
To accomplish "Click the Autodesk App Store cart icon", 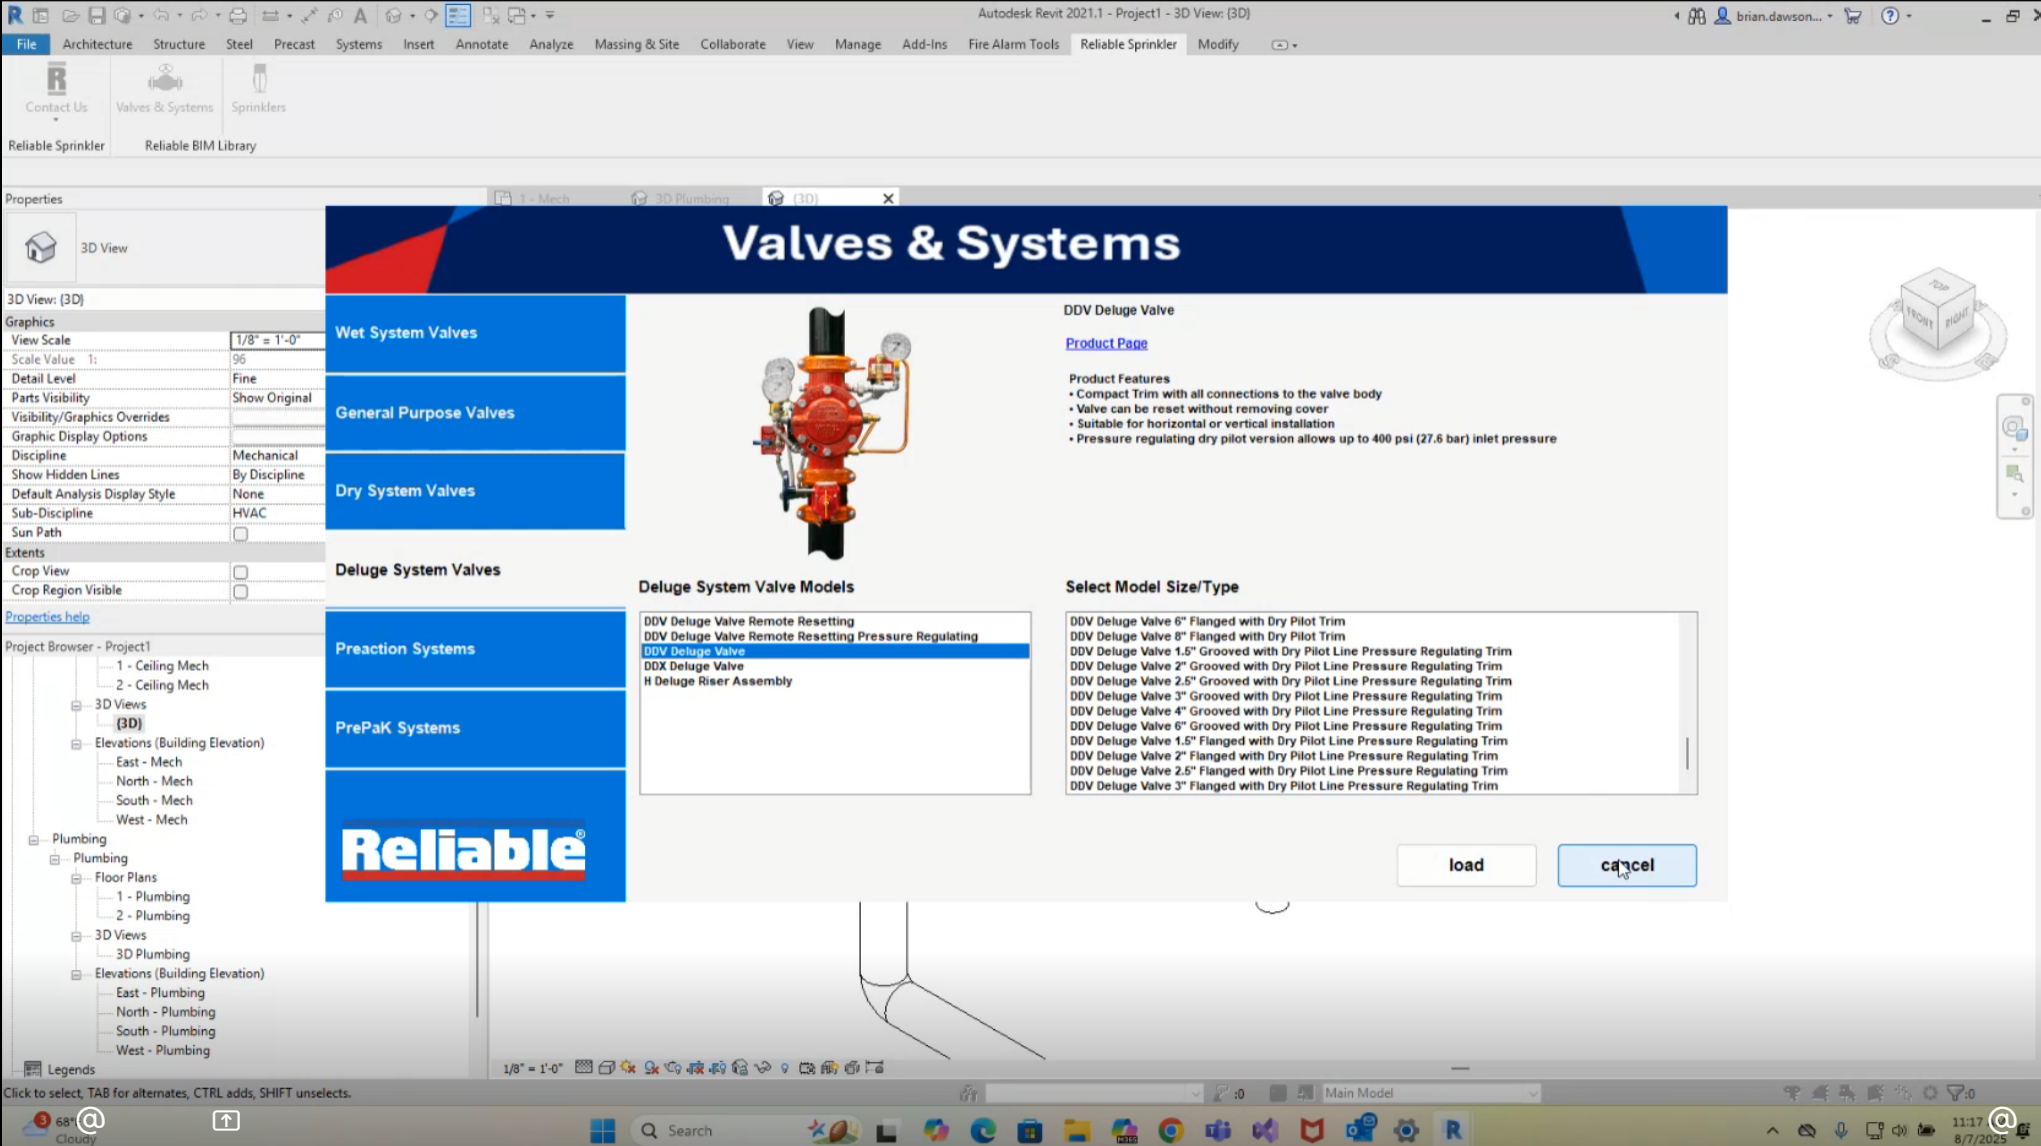I will pos(1852,15).
